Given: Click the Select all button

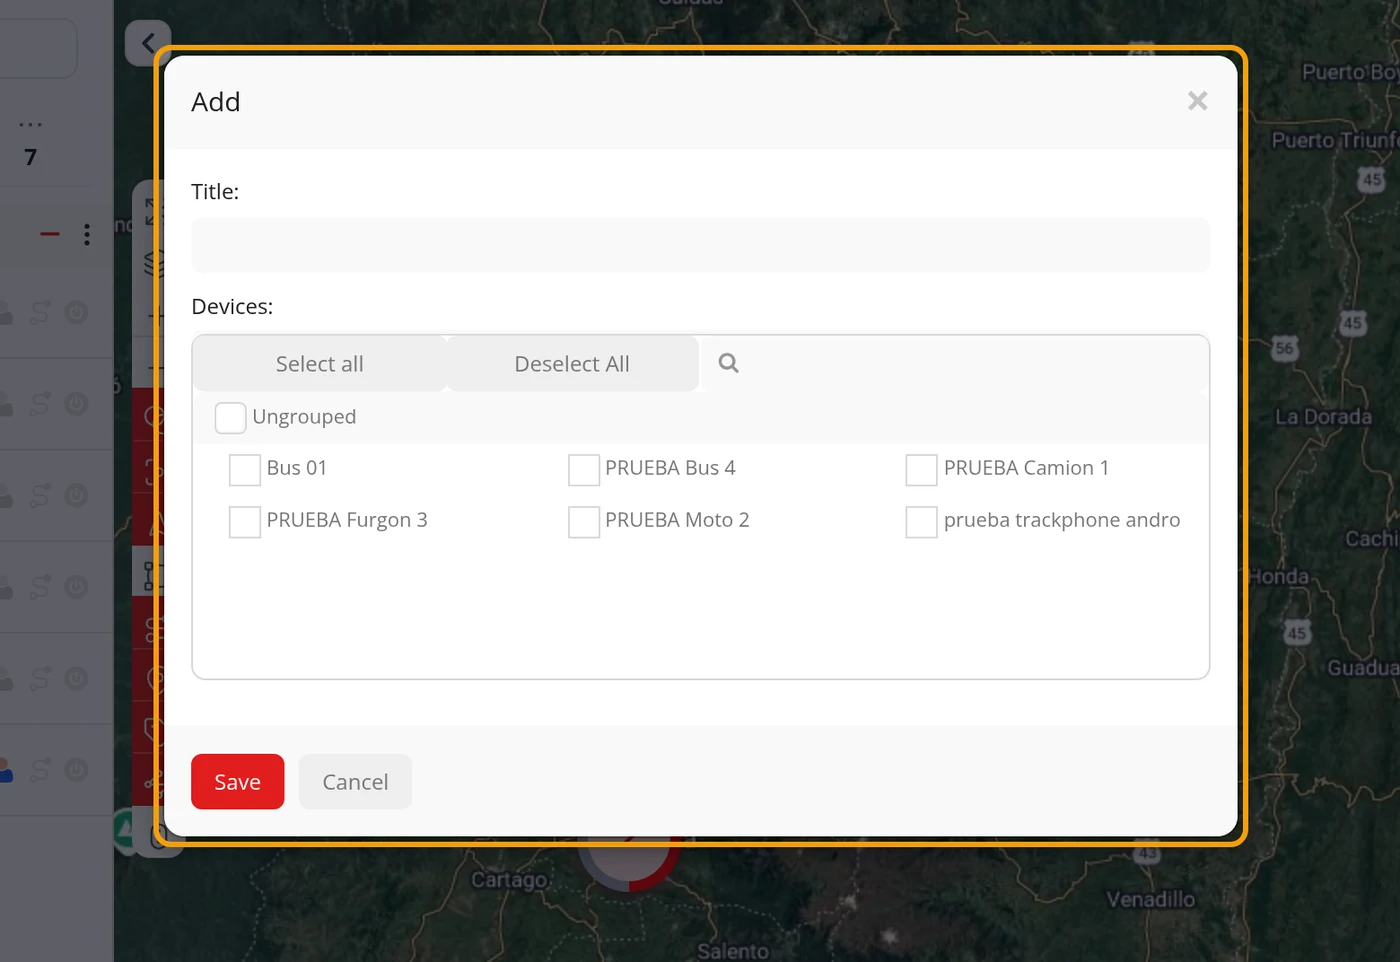Looking at the screenshot, I should pyautogui.click(x=319, y=364).
